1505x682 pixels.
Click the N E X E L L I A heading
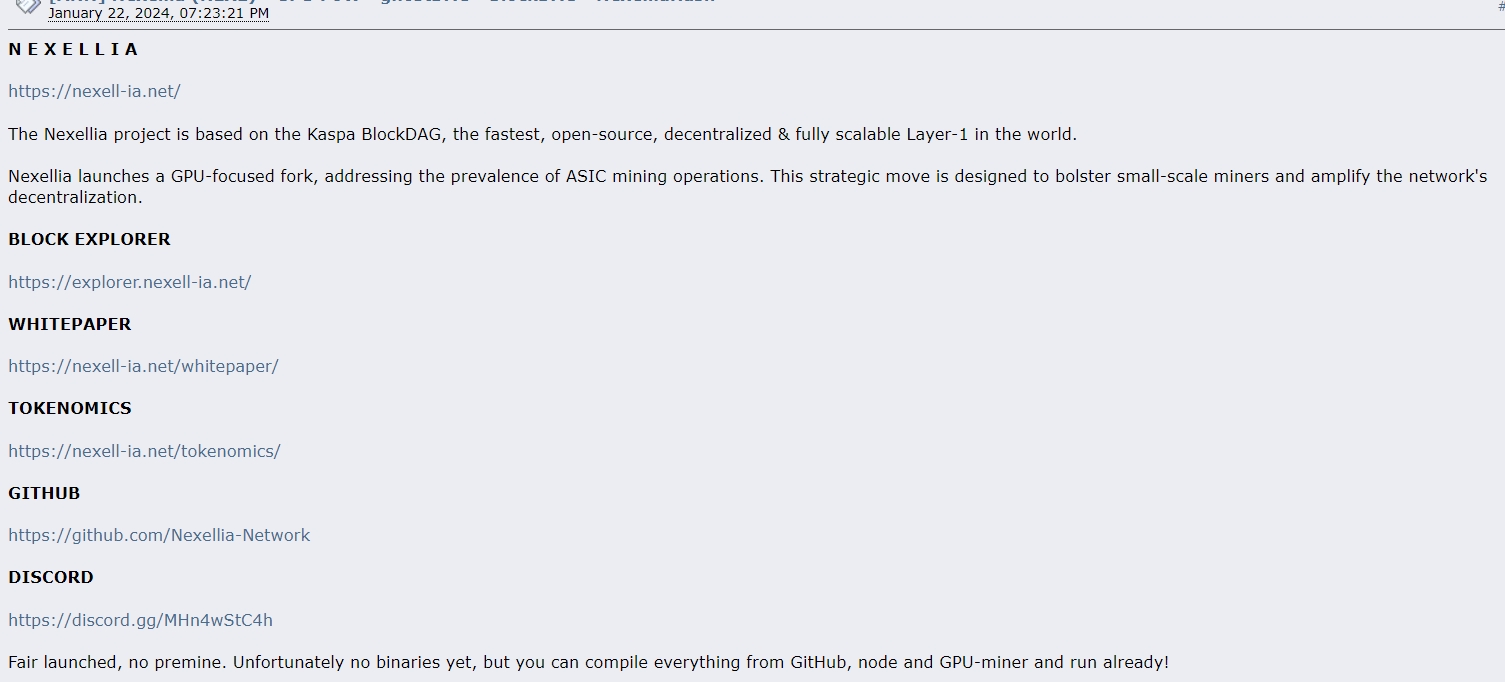[73, 49]
